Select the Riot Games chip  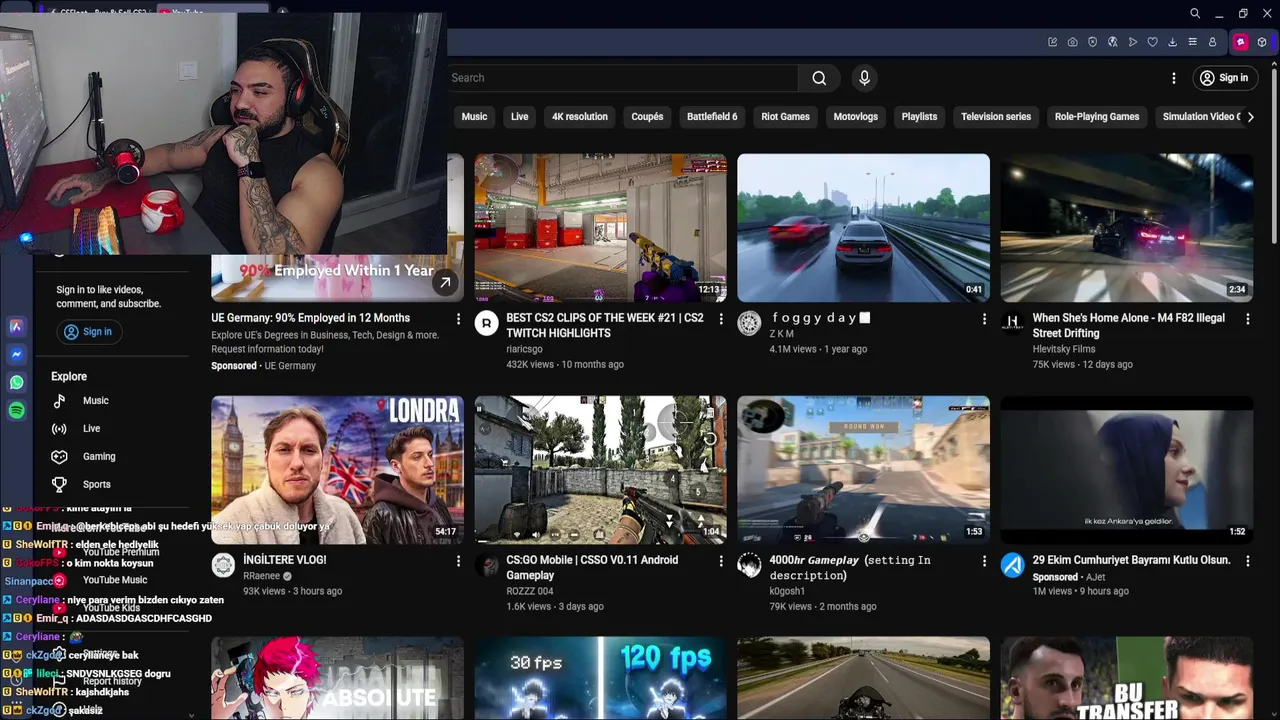coord(785,117)
